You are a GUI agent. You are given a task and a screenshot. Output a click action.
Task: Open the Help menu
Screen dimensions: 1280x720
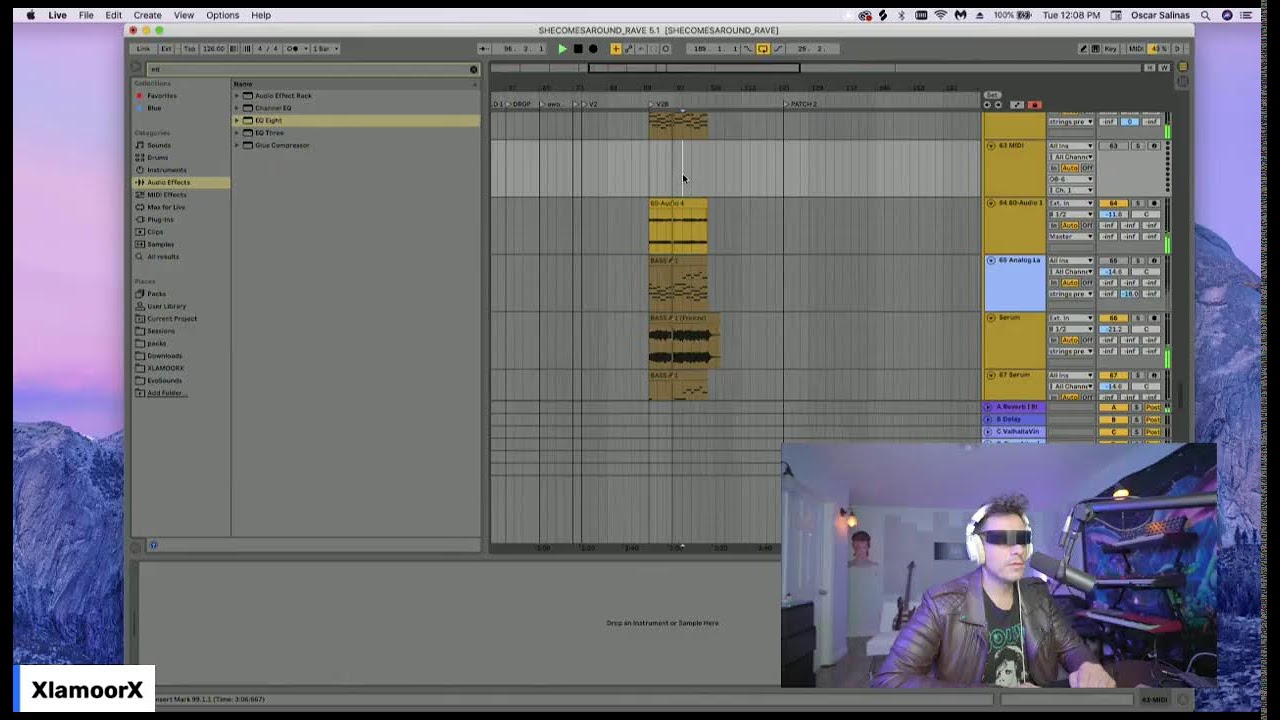click(261, 15)
